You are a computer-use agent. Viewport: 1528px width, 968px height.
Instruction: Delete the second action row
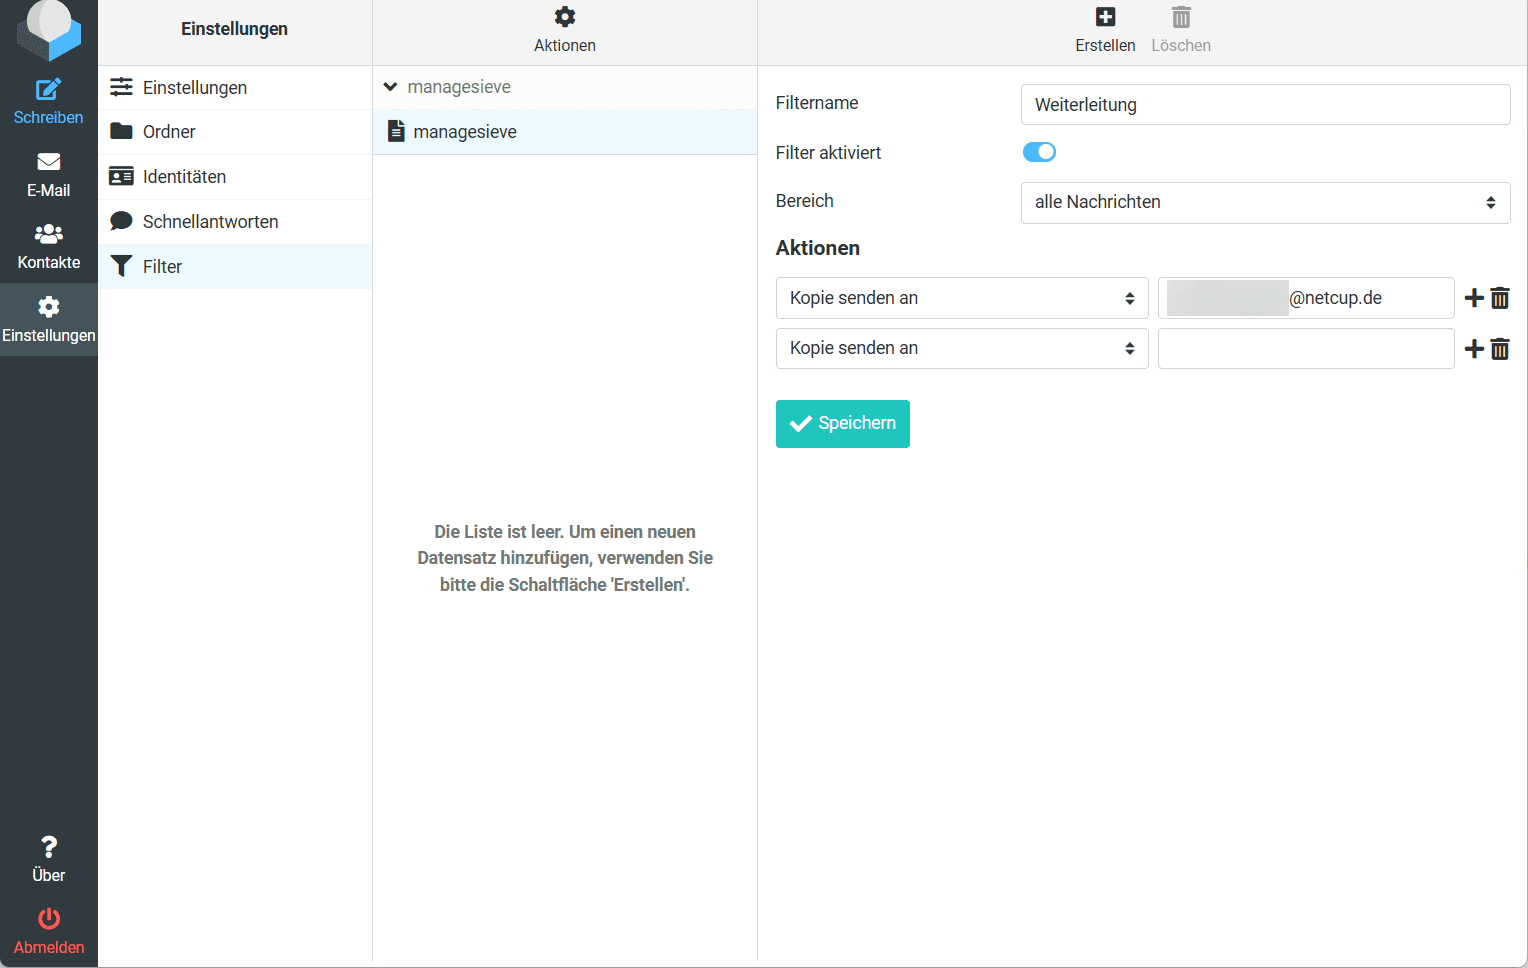coord(1500,349)
